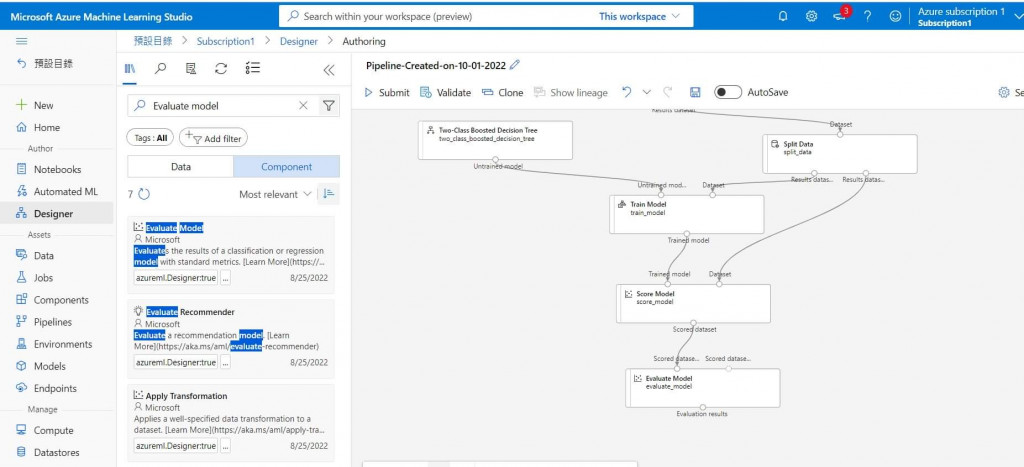Viewport: 1024px width, 467px height.
Task: Open Endpoints in the sidebar
Action: [57, 388]
